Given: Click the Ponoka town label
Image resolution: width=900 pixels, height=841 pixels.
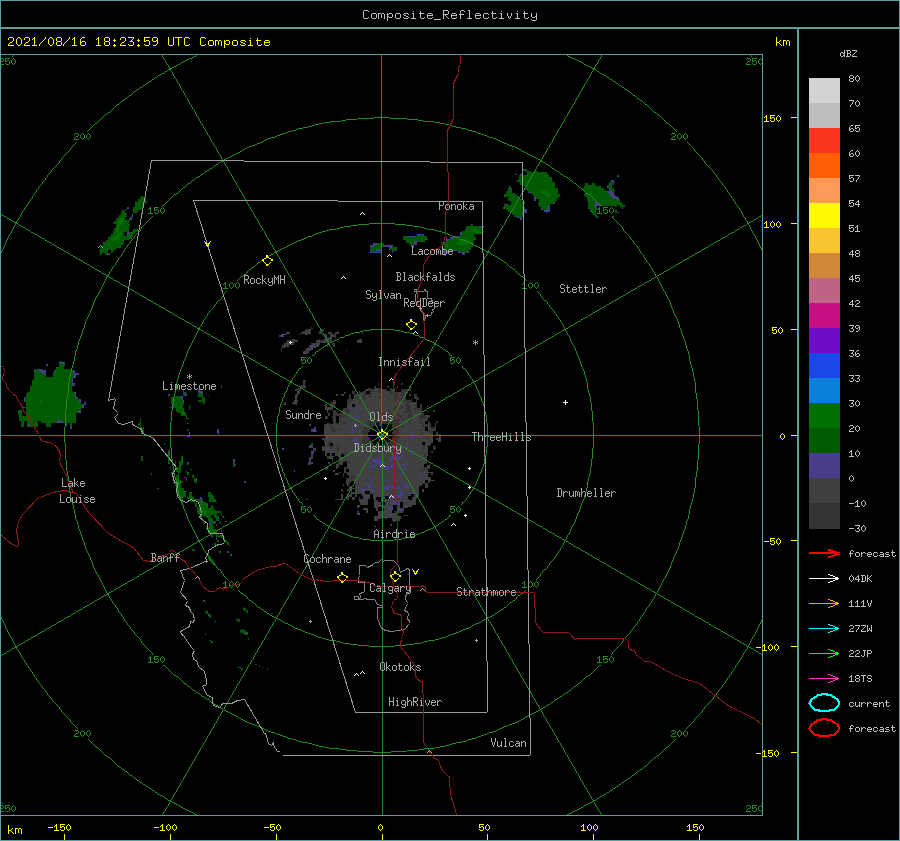Looking at the screenshot, I should point(456,206).
